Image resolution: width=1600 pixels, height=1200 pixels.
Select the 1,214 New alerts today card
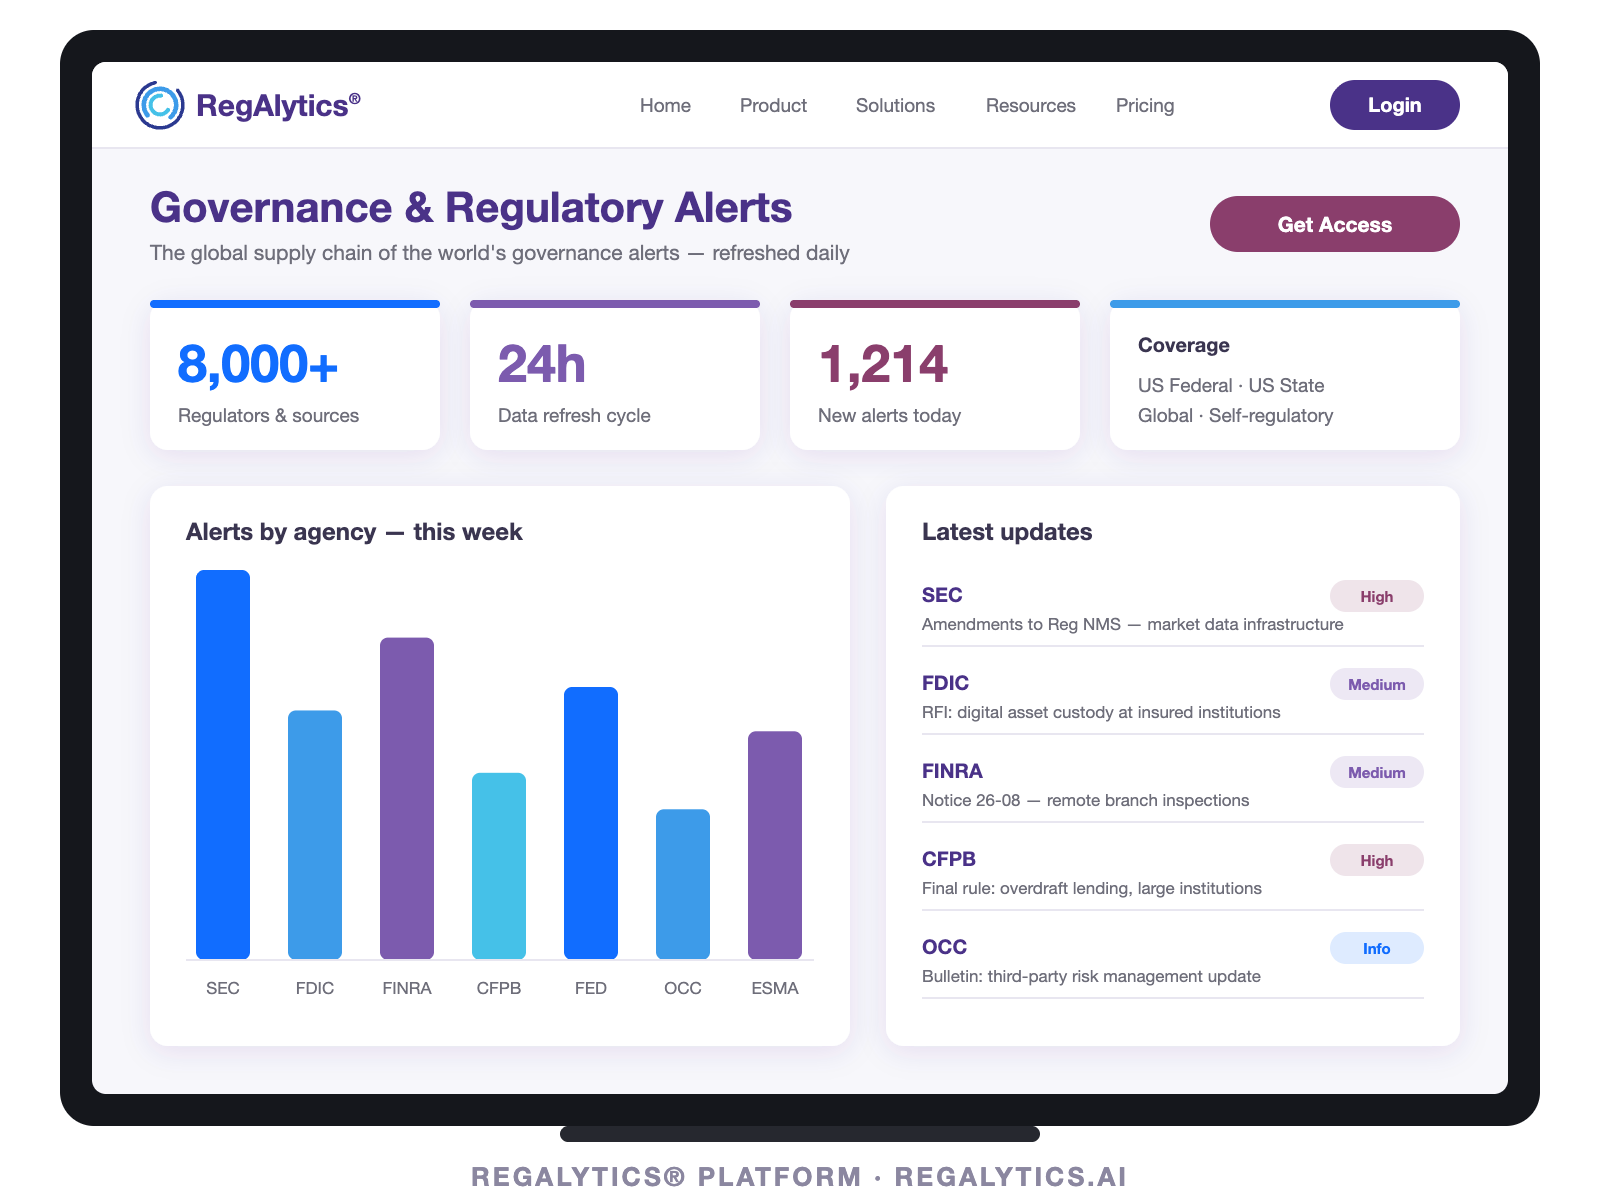(935, 375)
